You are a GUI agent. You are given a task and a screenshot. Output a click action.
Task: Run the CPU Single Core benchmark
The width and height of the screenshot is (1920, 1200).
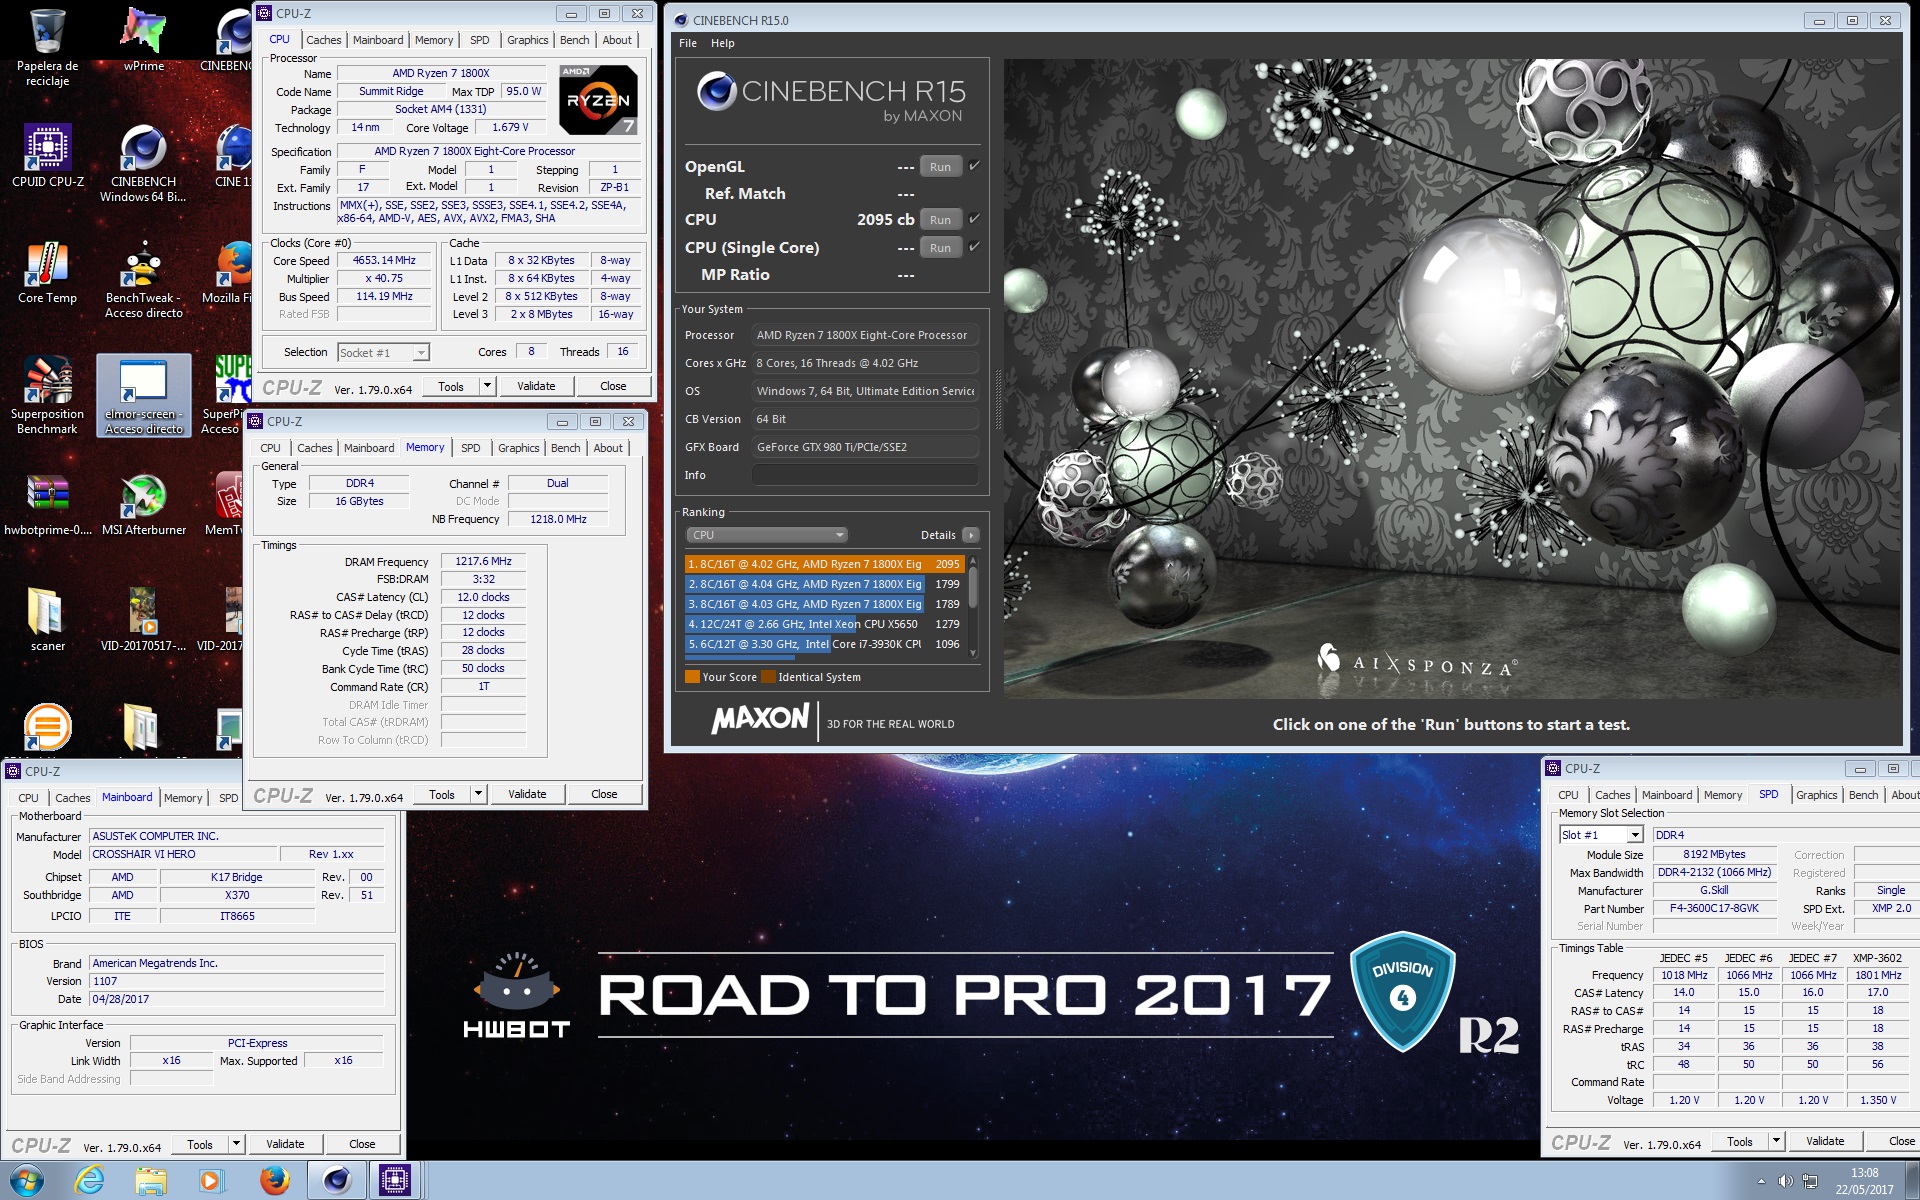point(940,248)
